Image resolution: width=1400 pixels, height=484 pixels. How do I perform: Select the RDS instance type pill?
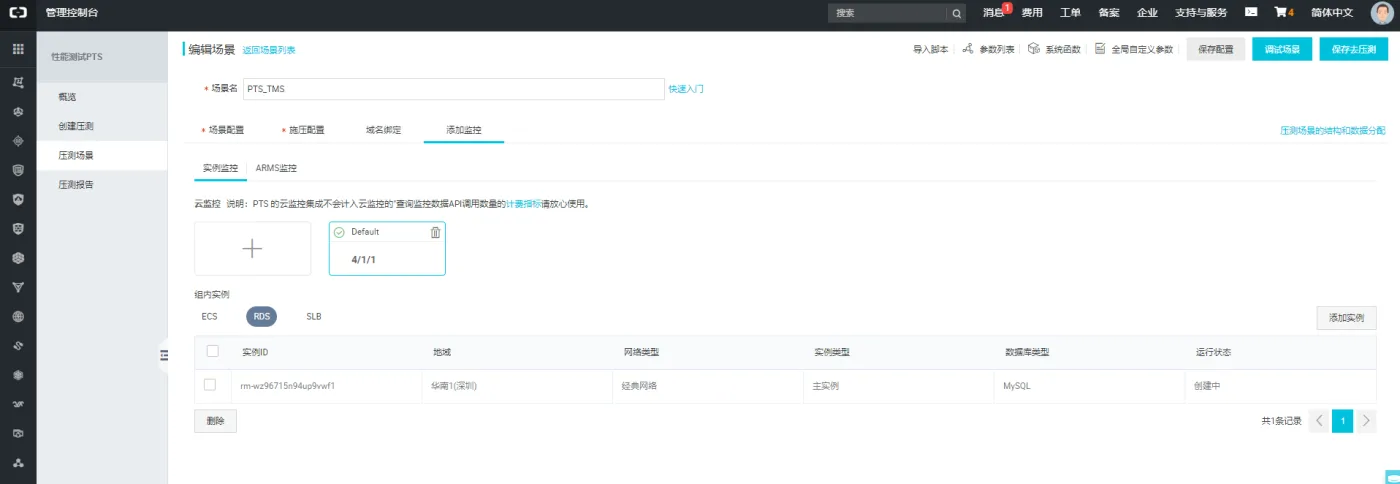tap(261, 316)
